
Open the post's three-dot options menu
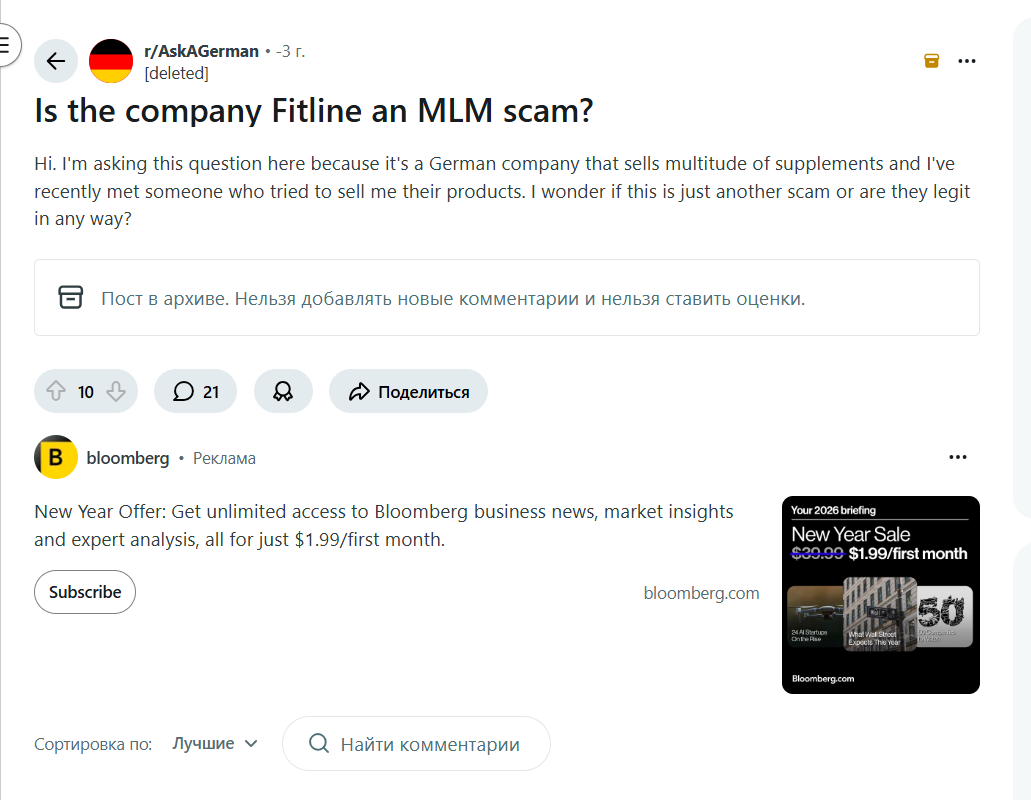coord(966,61)
